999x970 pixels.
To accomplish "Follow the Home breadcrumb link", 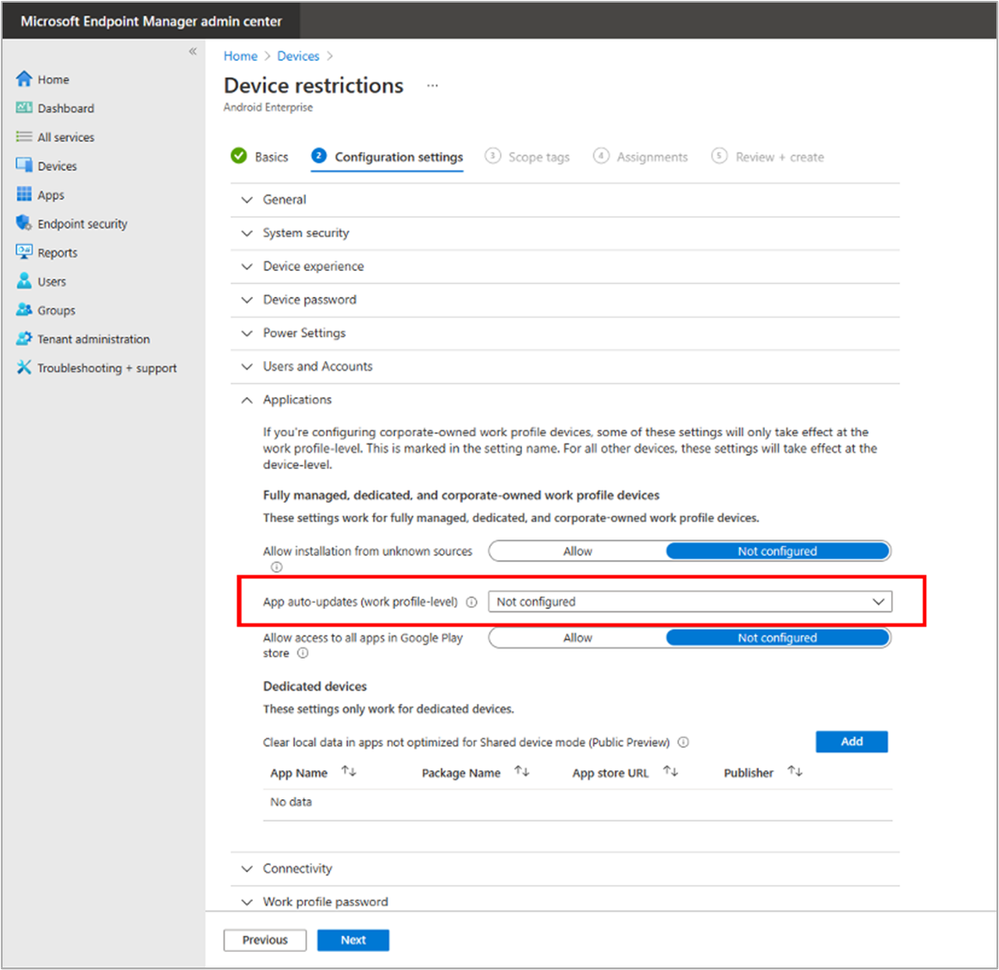I will coord(240,56).
